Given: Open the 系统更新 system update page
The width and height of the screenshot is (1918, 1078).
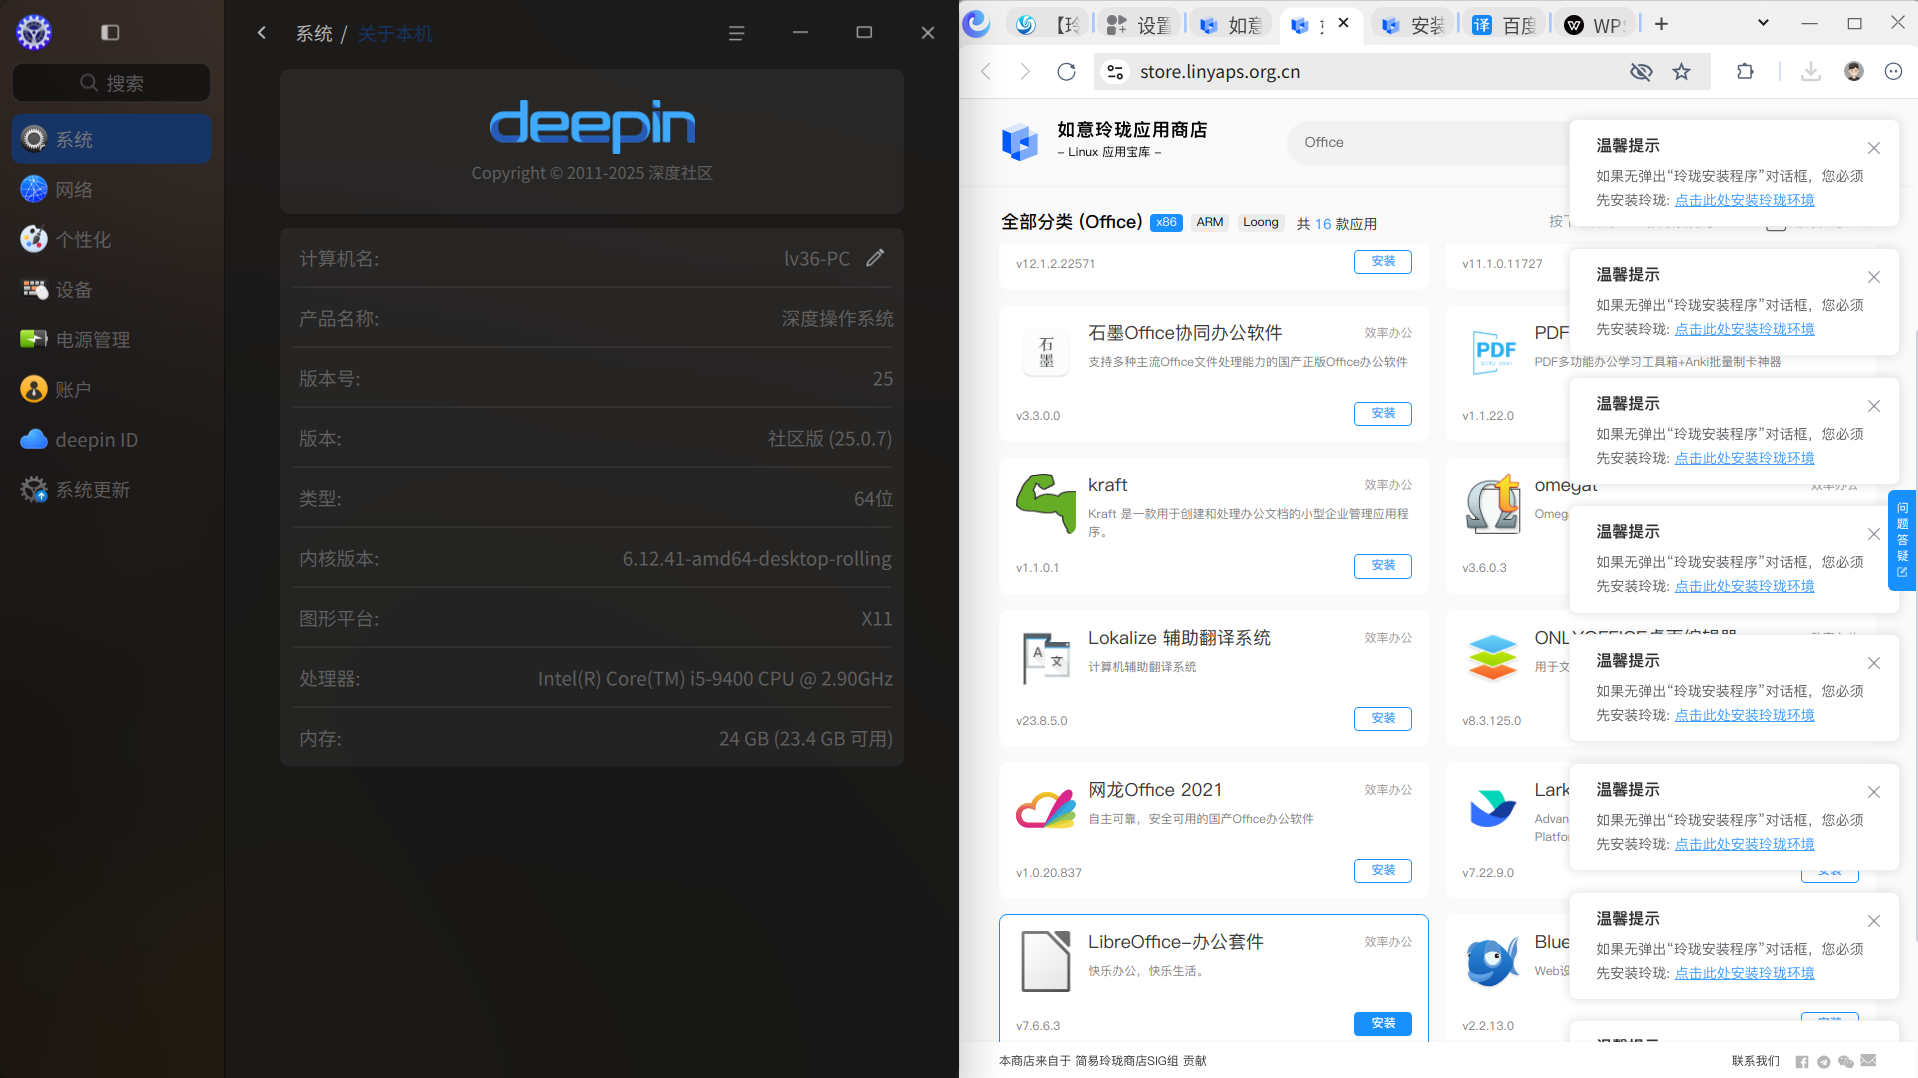Looking at the screenshot, I should point(111,489).
